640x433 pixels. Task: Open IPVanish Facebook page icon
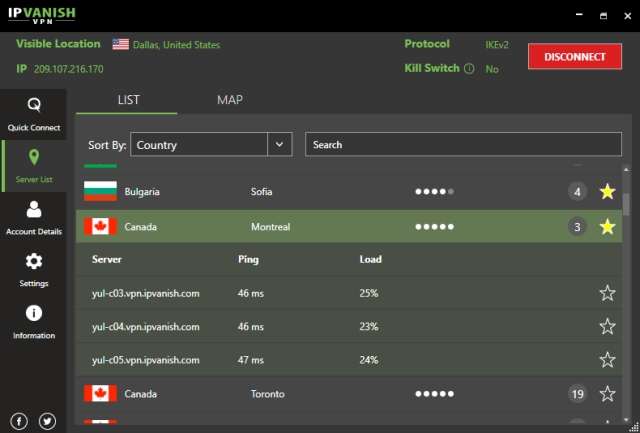19,421
